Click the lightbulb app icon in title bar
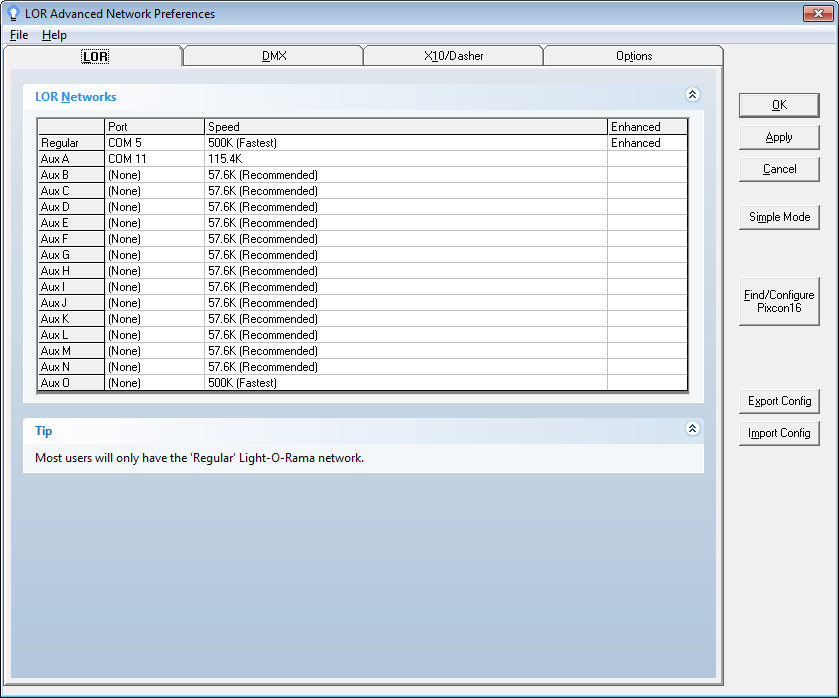 (x=13, y=14)
